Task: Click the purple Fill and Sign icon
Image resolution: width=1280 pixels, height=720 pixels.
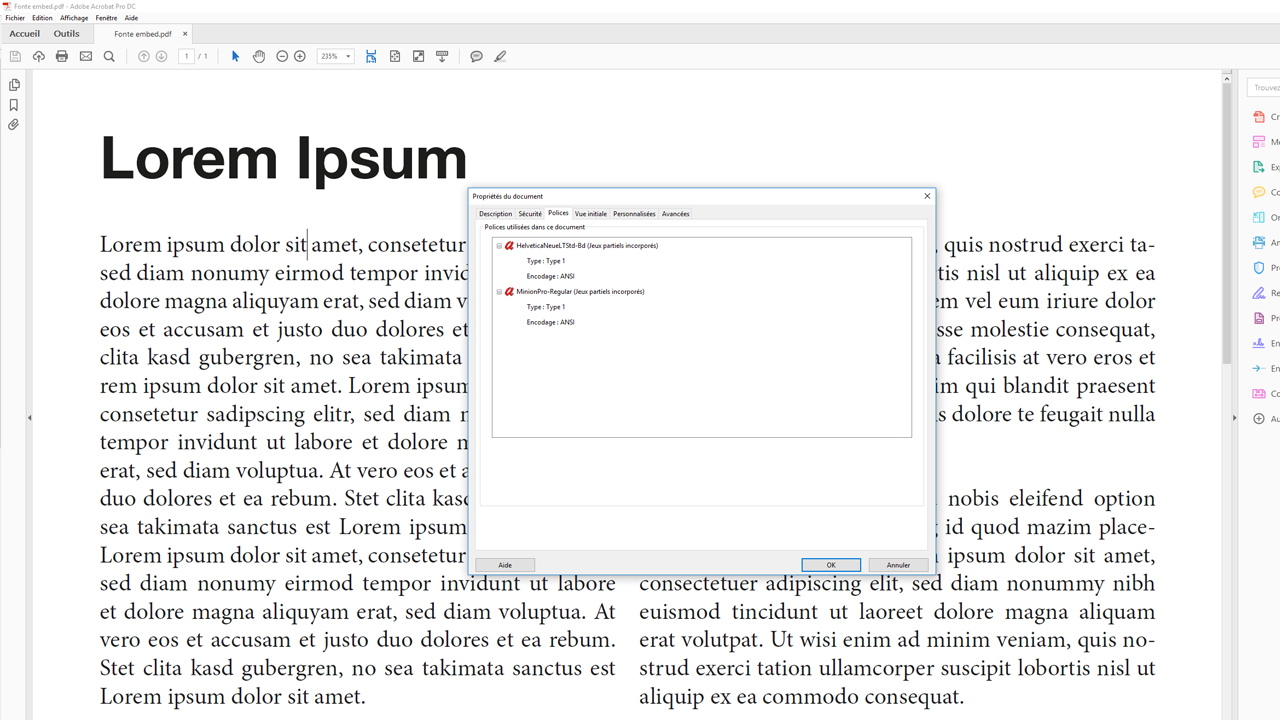Action: coord(1259,293)
